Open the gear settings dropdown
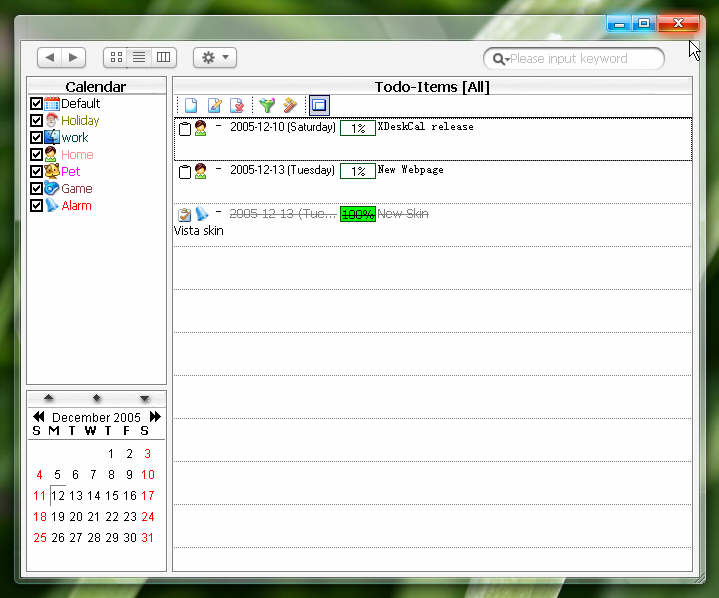The width and height of the screenshot is (719, 598). tap(215, 57)
